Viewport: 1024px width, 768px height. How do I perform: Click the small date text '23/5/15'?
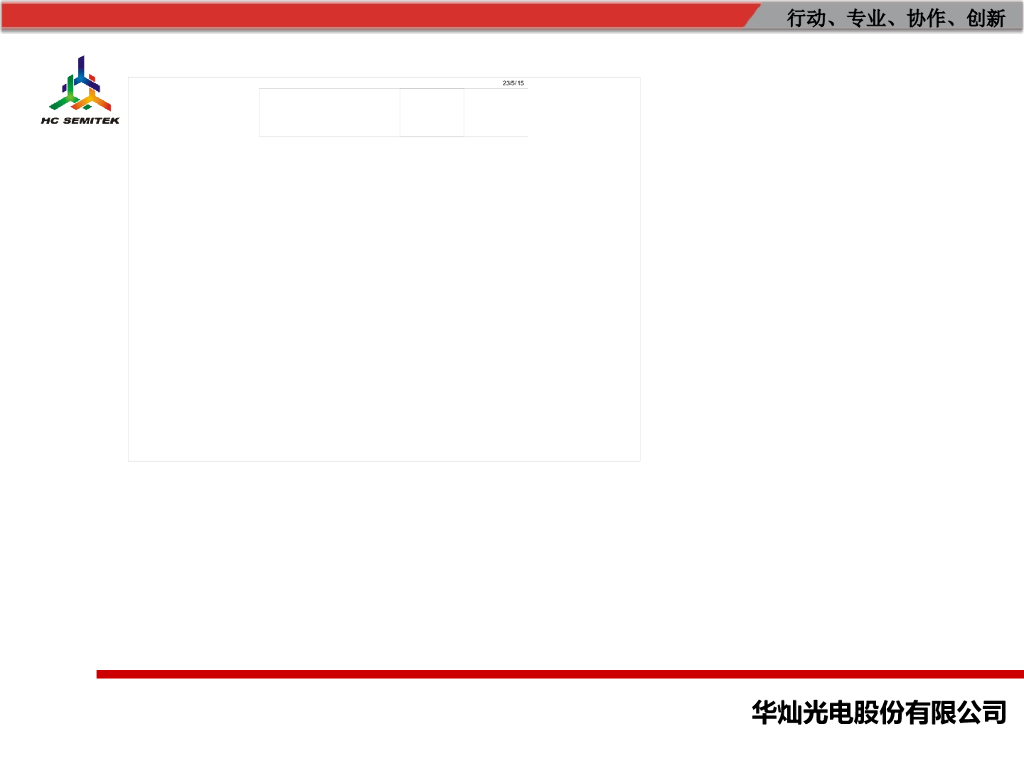(x=513, y=83)
